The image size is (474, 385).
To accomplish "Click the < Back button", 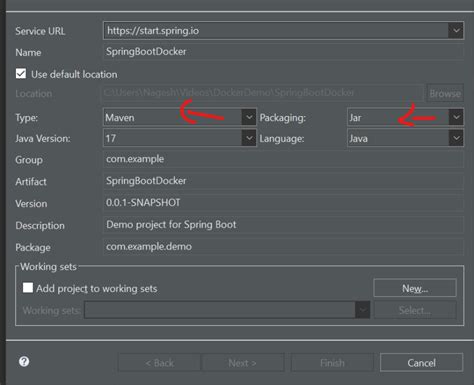I will coord(159,362).
